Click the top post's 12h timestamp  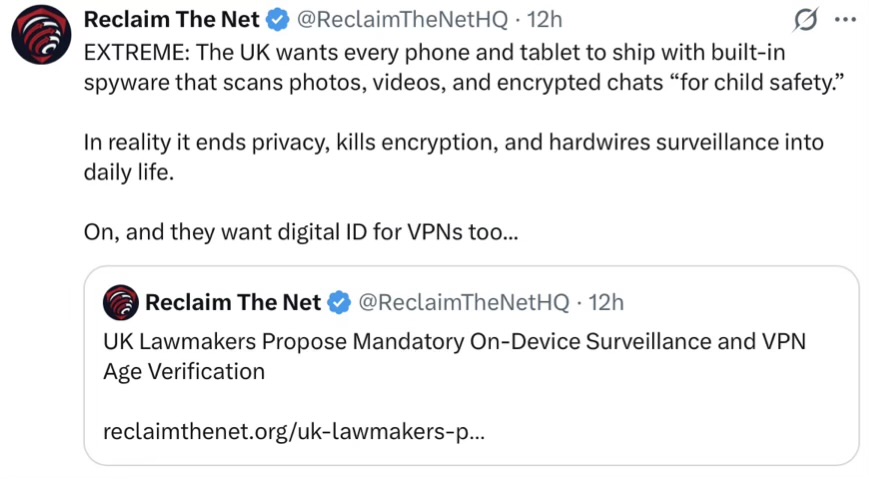tap(545, 19)
